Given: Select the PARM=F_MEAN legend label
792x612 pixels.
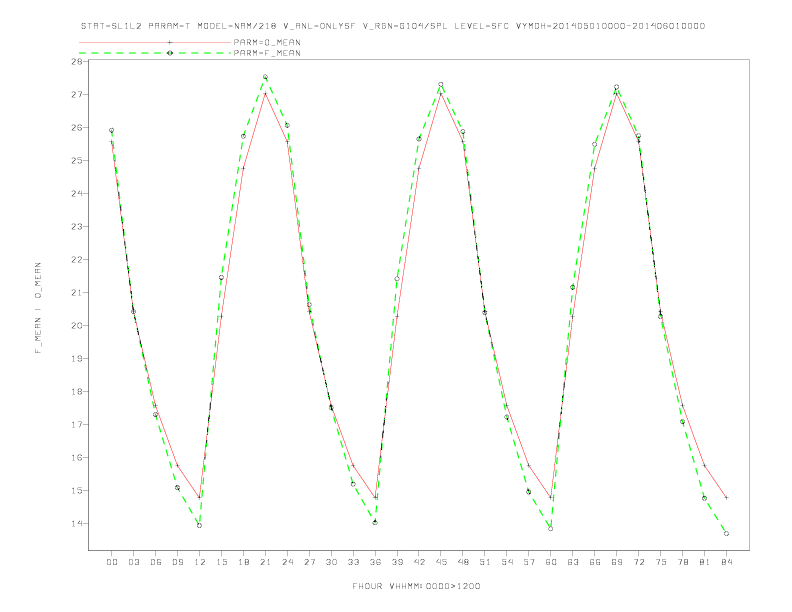Looking at the screenshot, I should click(x=267, y=53).
